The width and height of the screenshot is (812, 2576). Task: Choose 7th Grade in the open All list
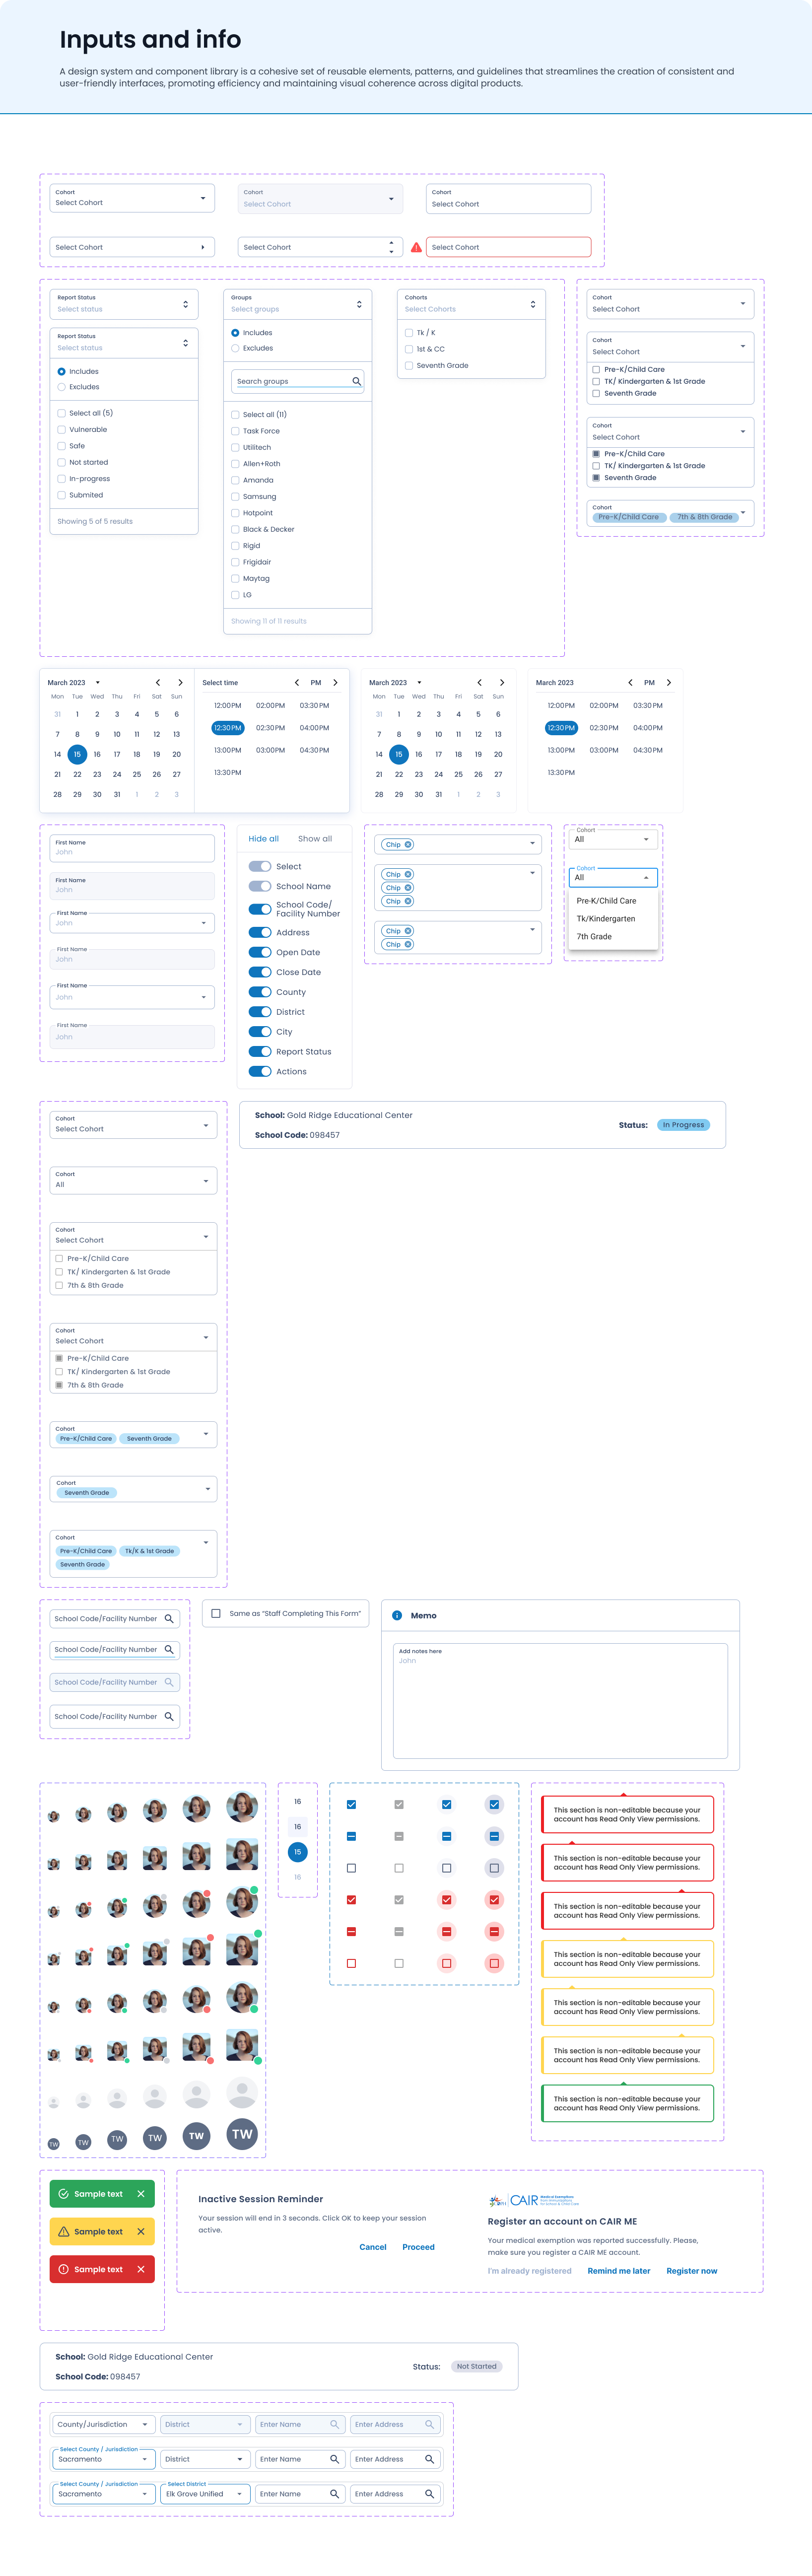[594, 937]
